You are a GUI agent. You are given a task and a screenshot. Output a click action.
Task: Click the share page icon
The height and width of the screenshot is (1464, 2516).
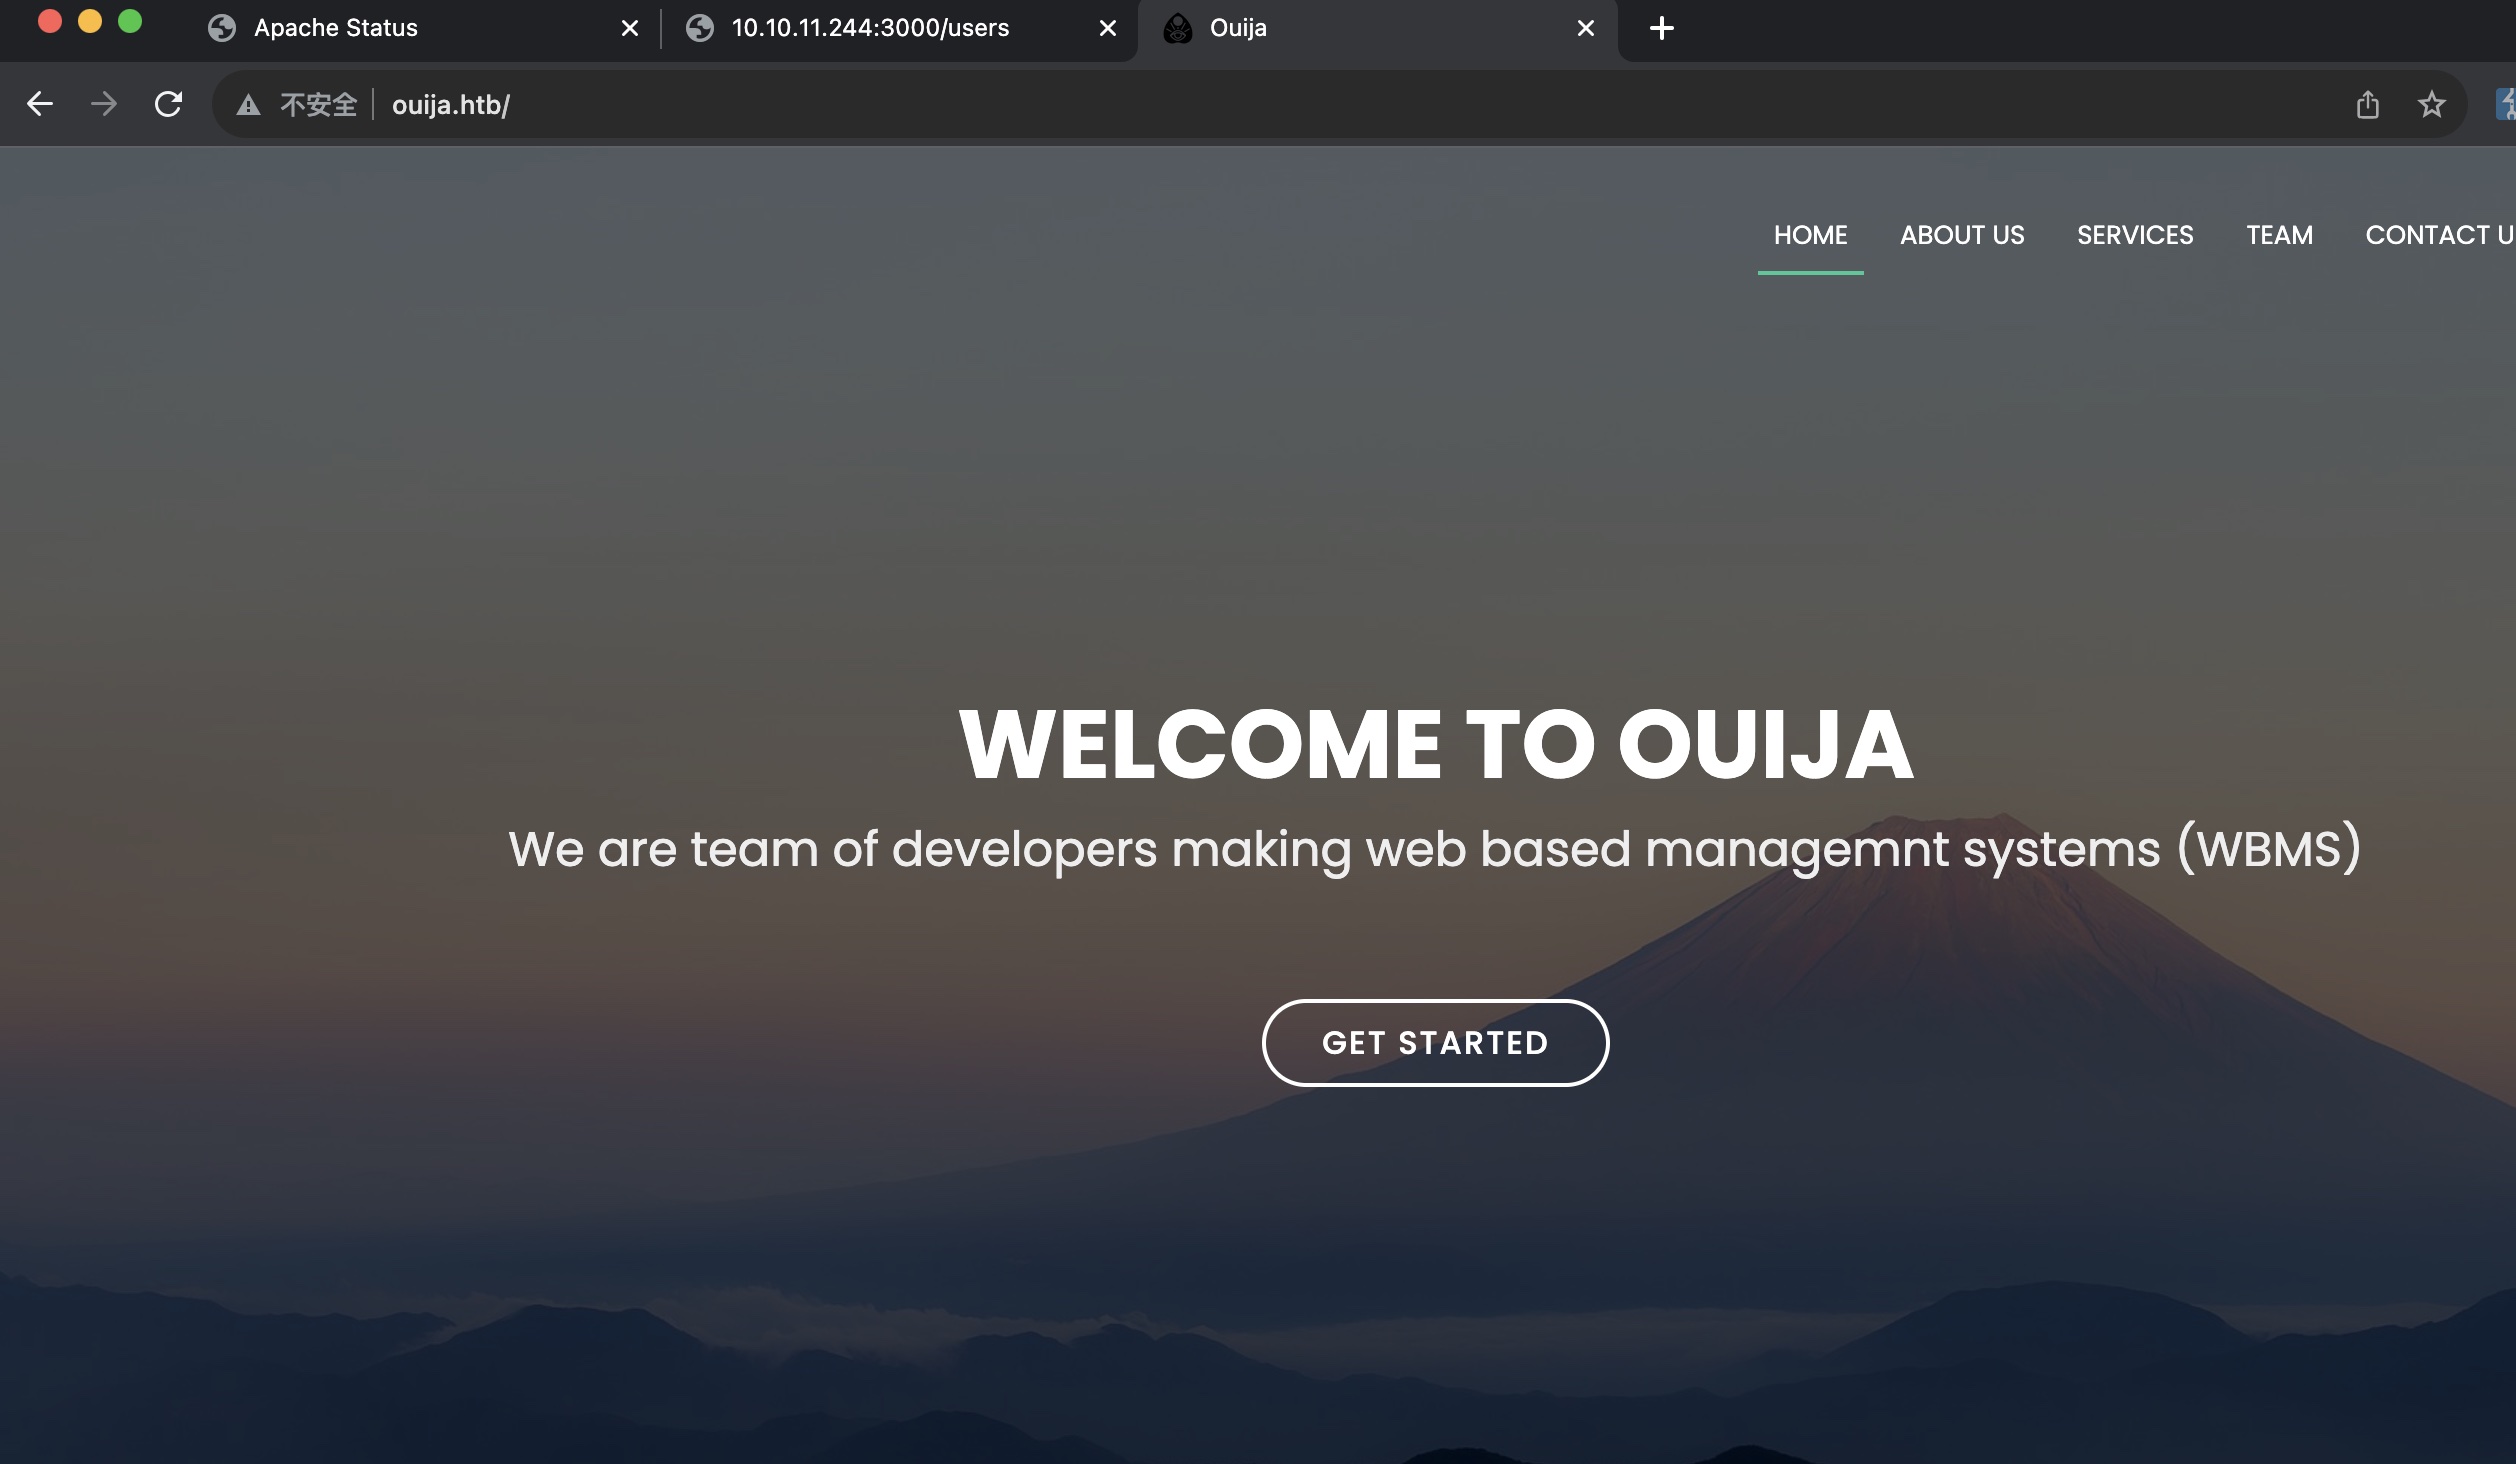(x=2367, y=104)
